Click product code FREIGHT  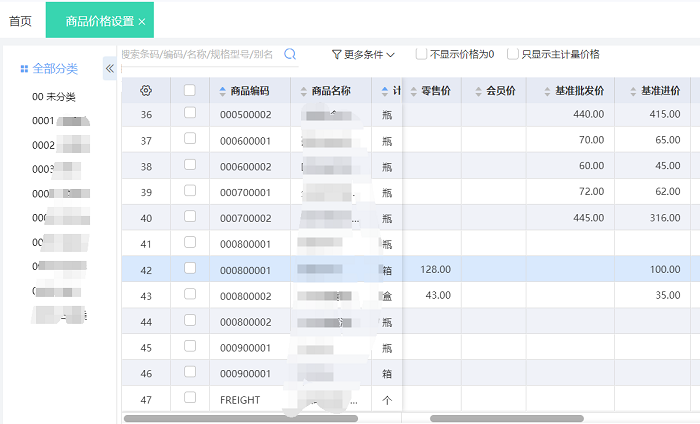[x=240, y=400]
